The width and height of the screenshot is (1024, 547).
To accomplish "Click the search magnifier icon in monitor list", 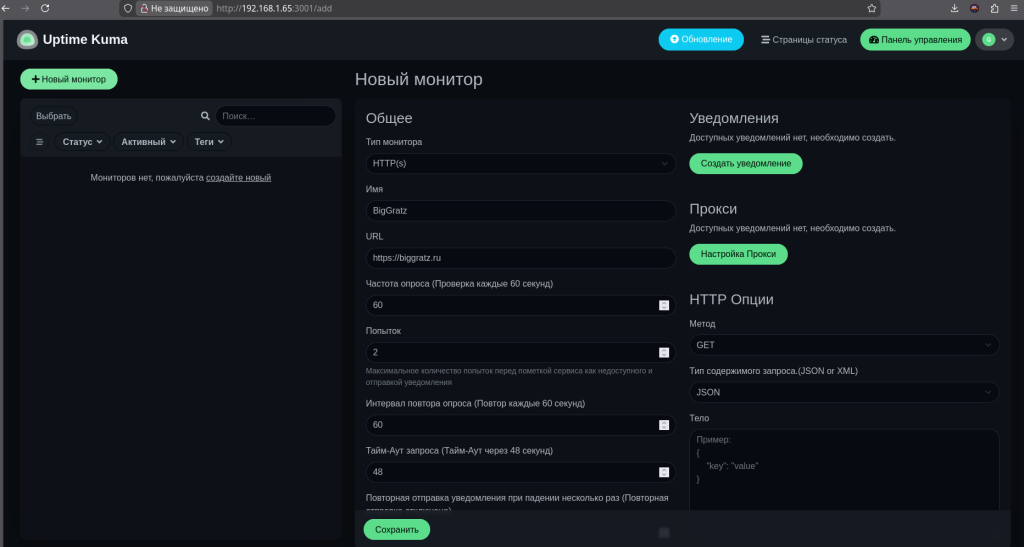I will click(x=205, y=116).
